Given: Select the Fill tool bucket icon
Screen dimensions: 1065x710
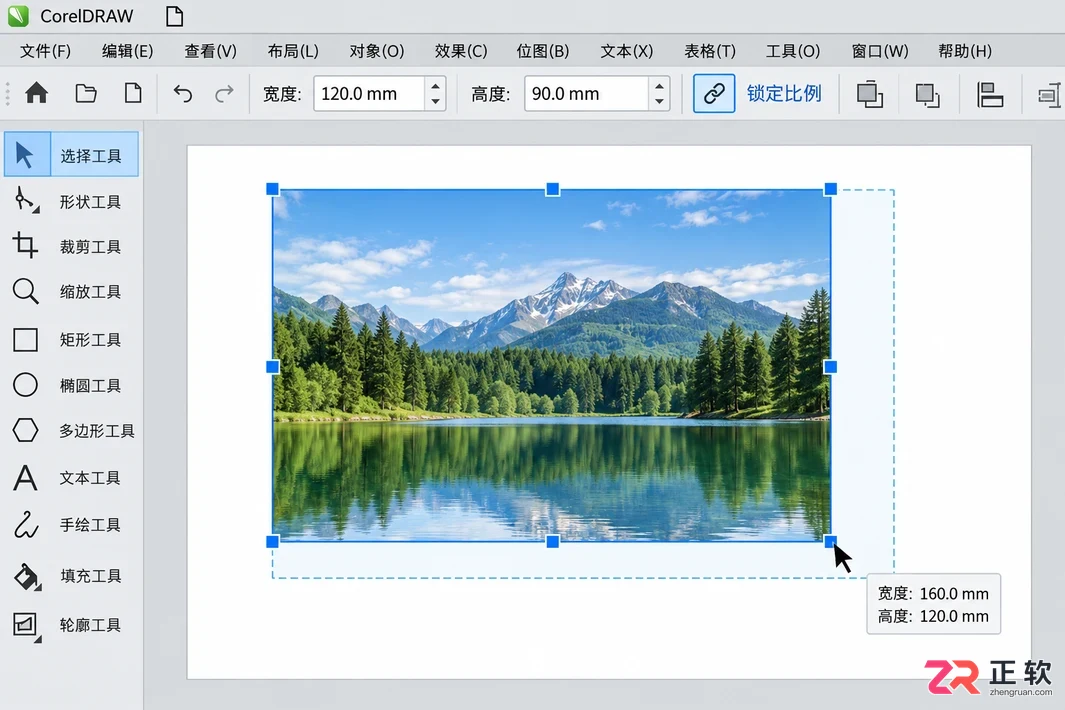Looking at the screenshot, I should point(27,576).
